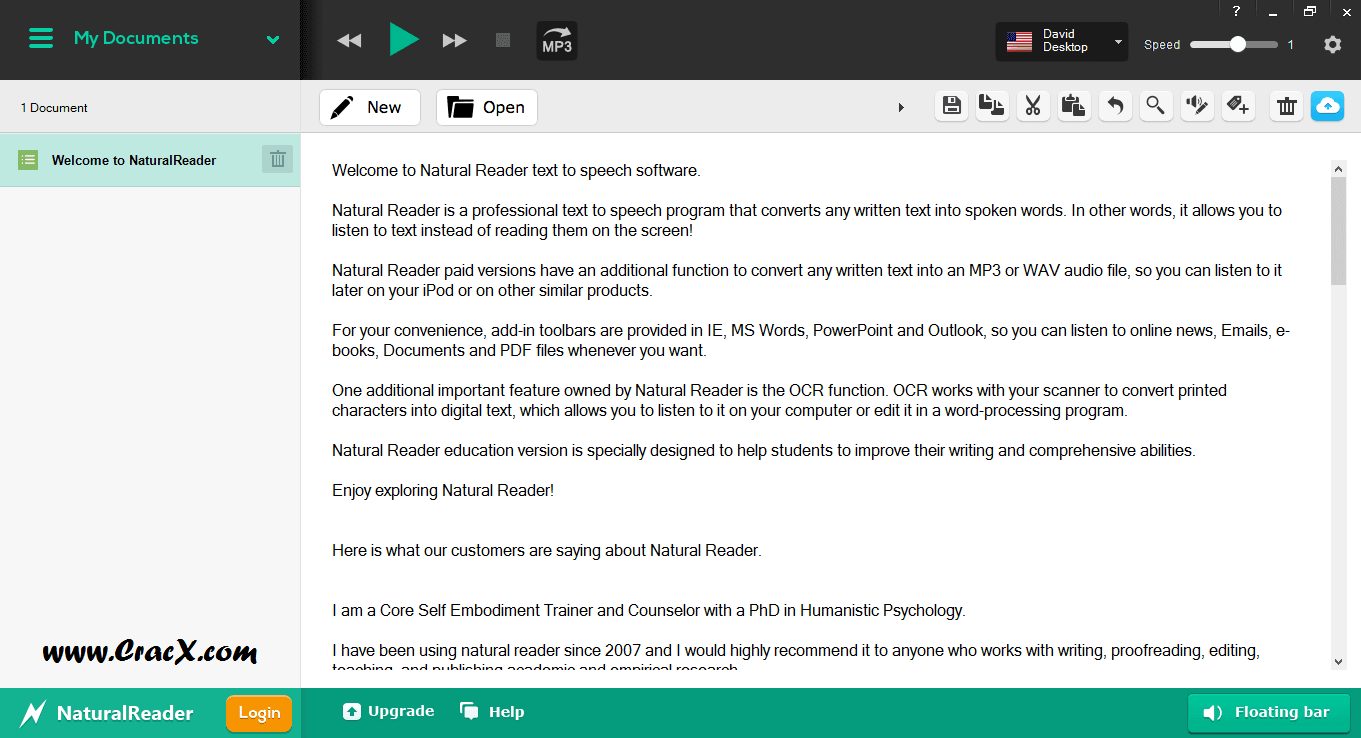Click the scrollbar up arrow
Viewport: 1361px width, 738px height.
point(1339,168)
